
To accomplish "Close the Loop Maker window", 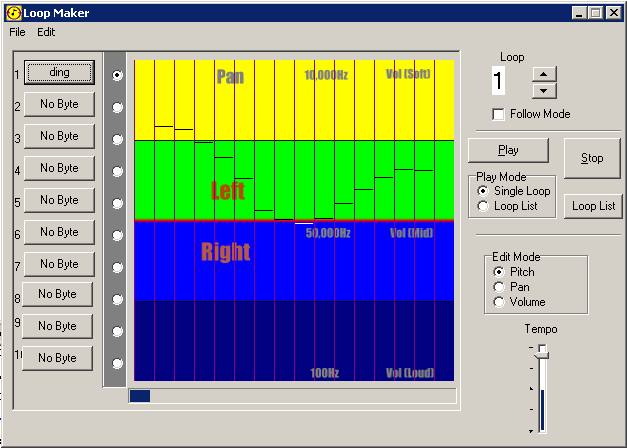I will click(613, 13).
